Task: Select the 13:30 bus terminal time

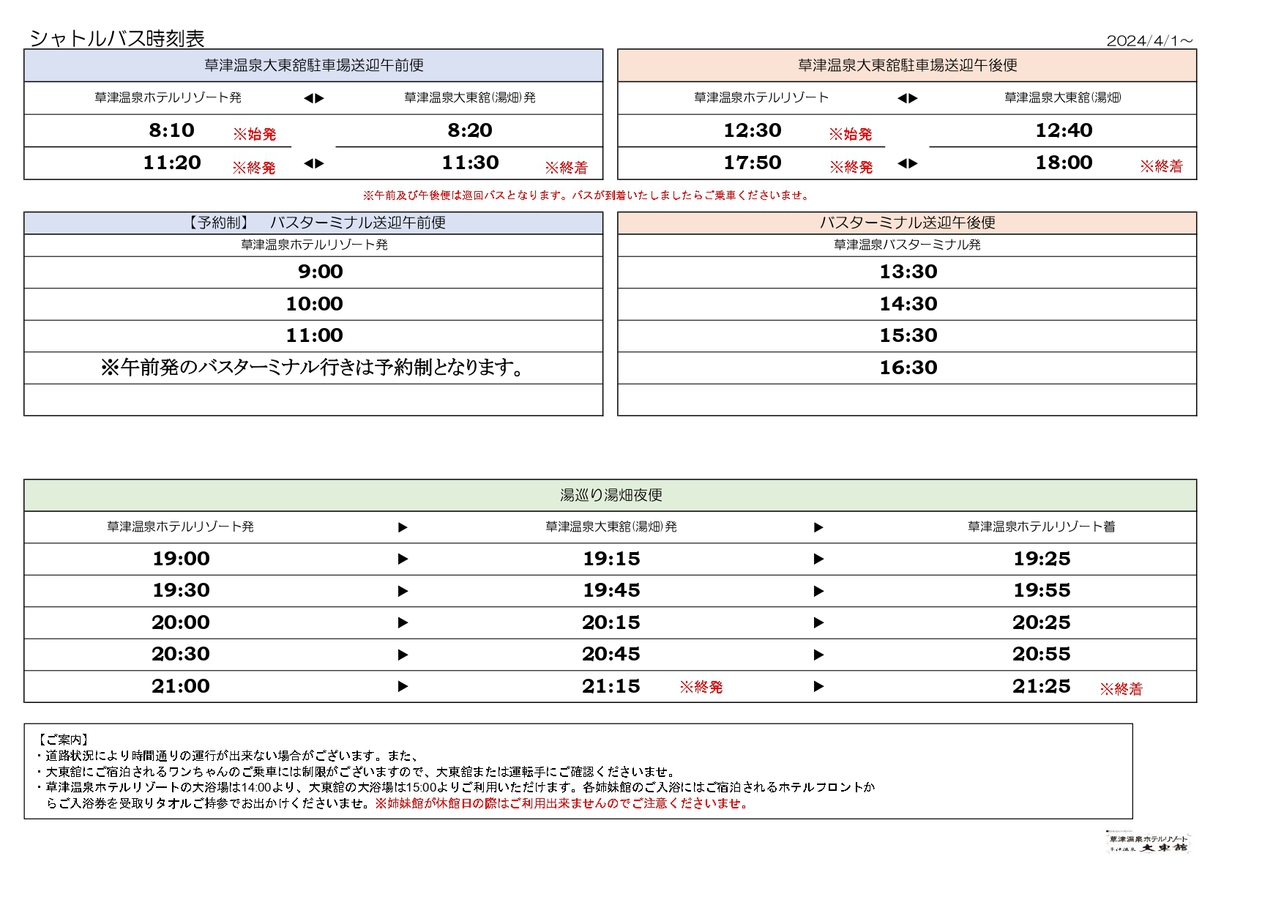Action: click(x=908, y=272)
